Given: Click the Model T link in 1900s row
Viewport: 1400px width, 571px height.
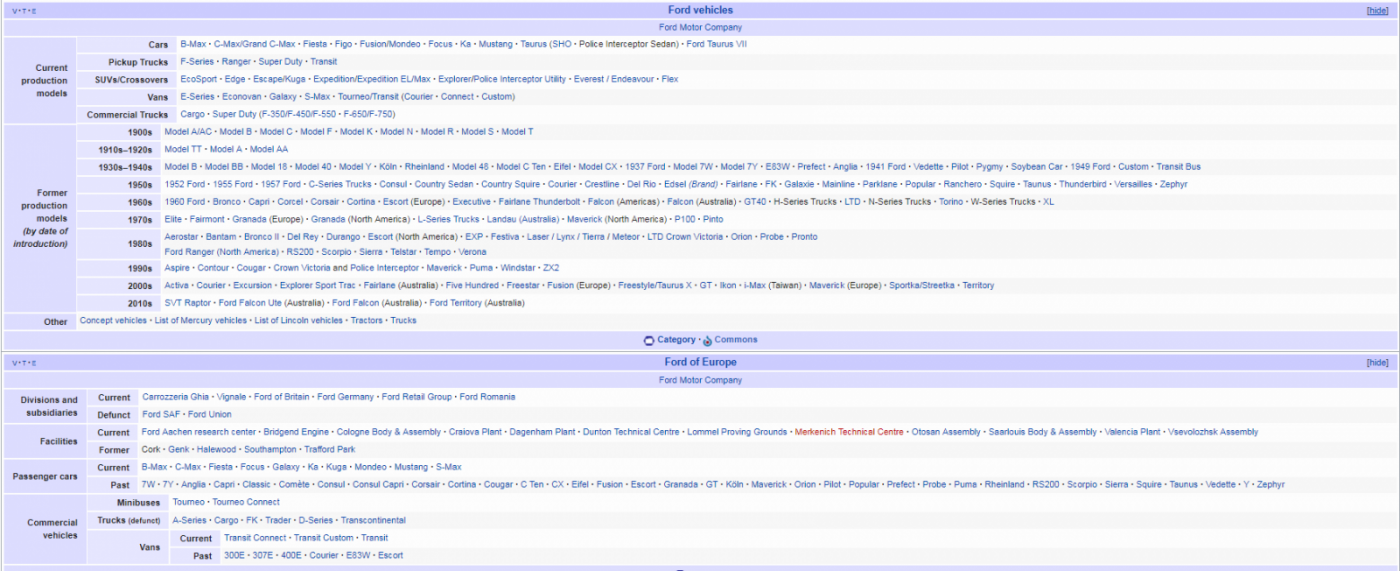Looking at the screenshot, I should click(x=517, y=132).
